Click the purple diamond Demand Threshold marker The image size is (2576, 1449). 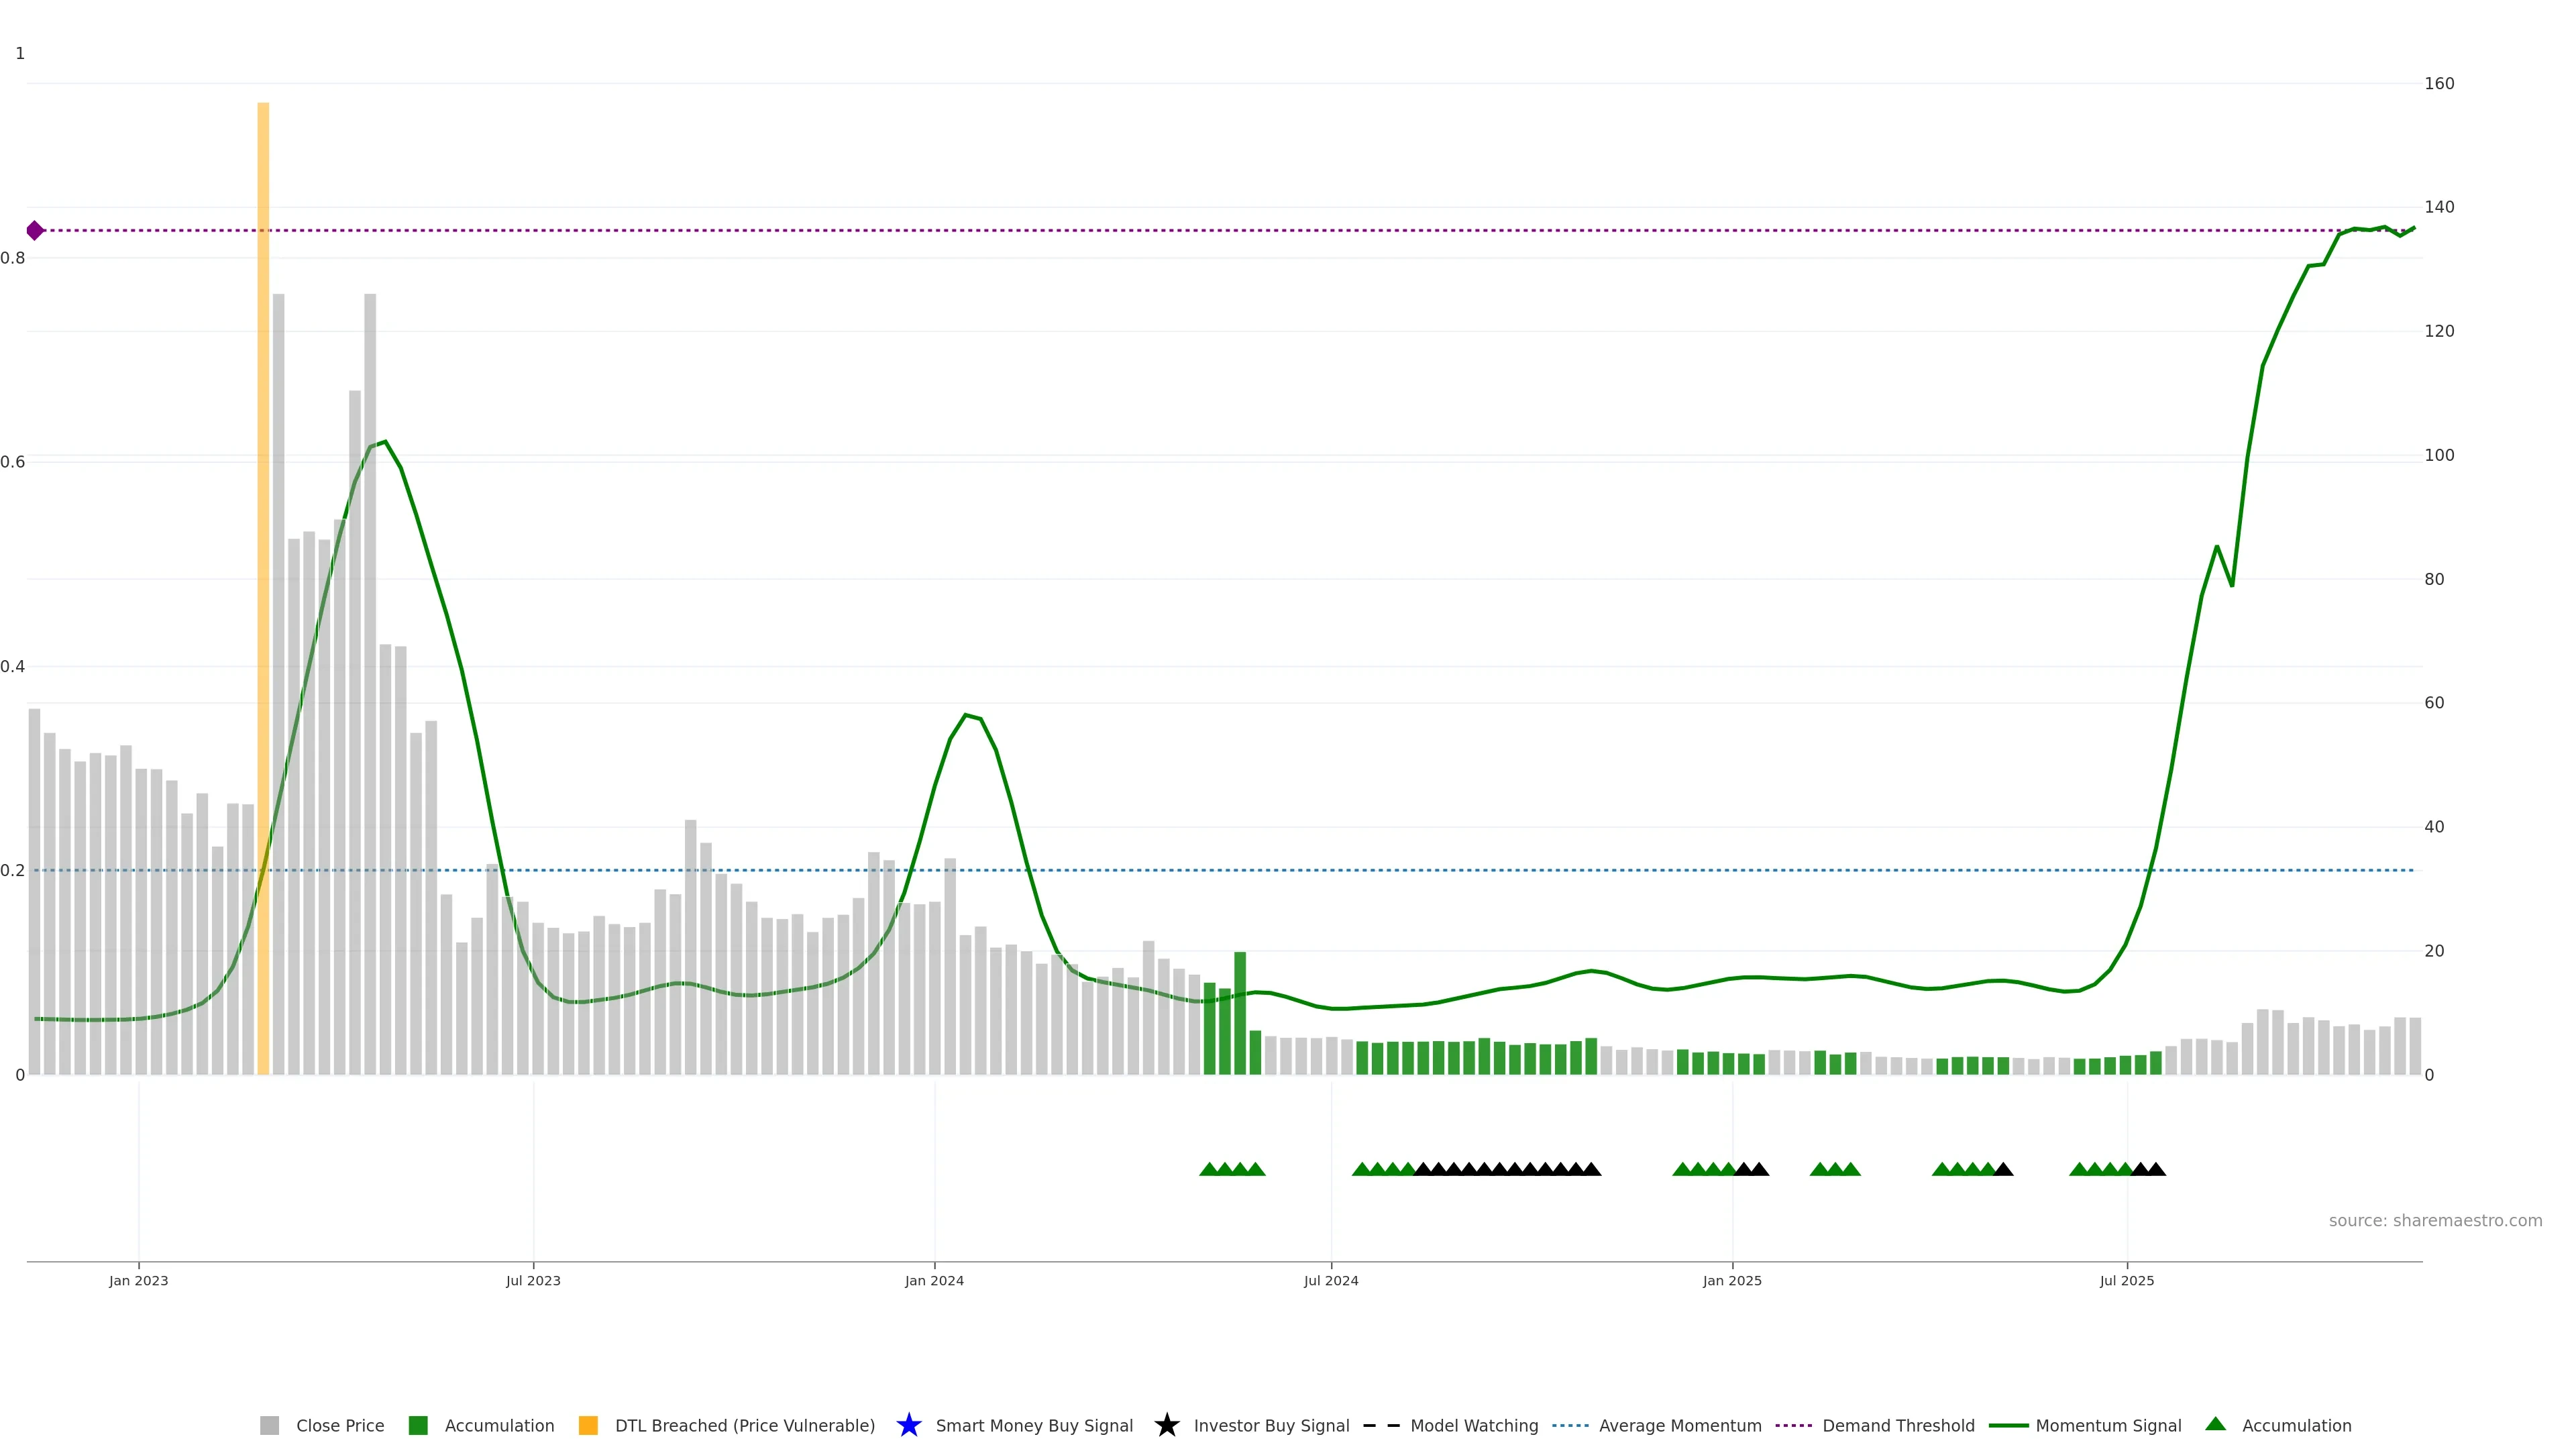coord(35,231)
